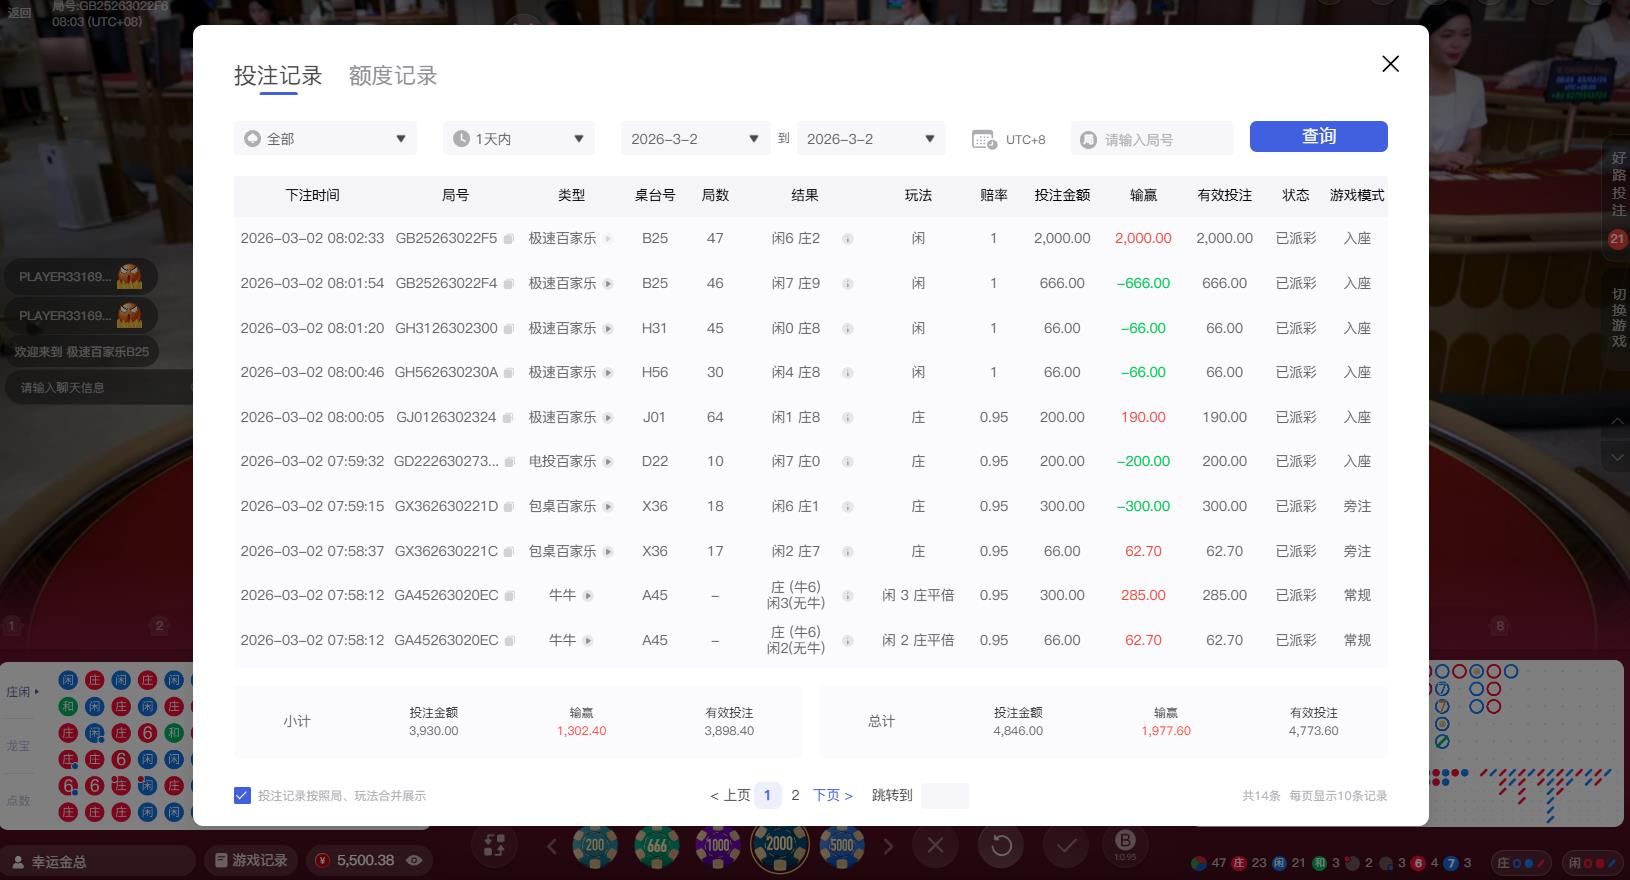Viewport: 1630px width, 880px height.
Task: Click the UTC+8 timezone calendar icon
Action: coord(984,140)
